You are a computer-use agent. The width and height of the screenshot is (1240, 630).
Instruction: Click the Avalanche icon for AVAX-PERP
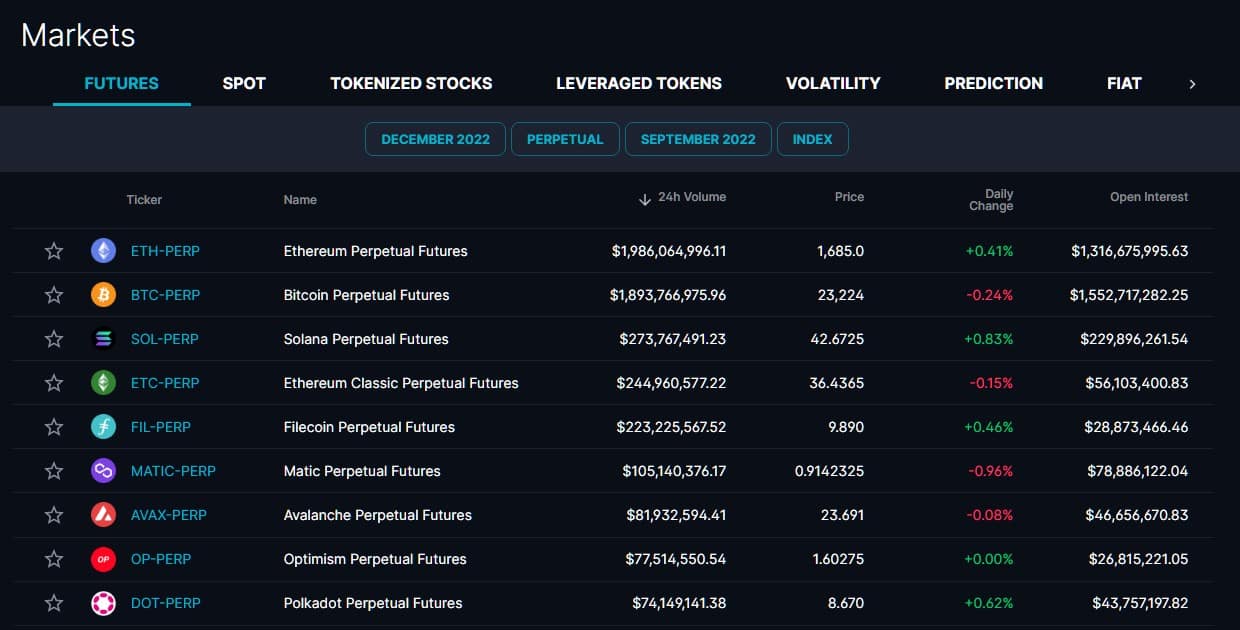(x=103, y=515)
